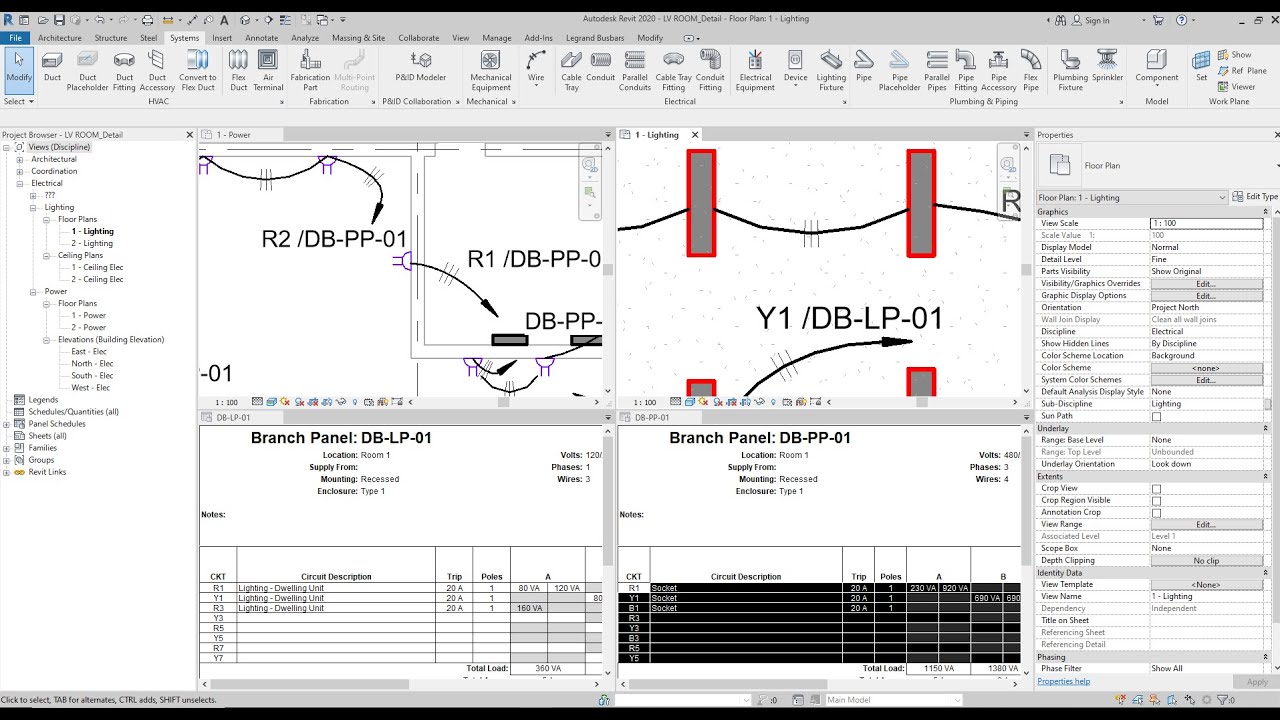Select the Duct Accessory tool
The image size is (1280, 720).
(x=157, y=70)
